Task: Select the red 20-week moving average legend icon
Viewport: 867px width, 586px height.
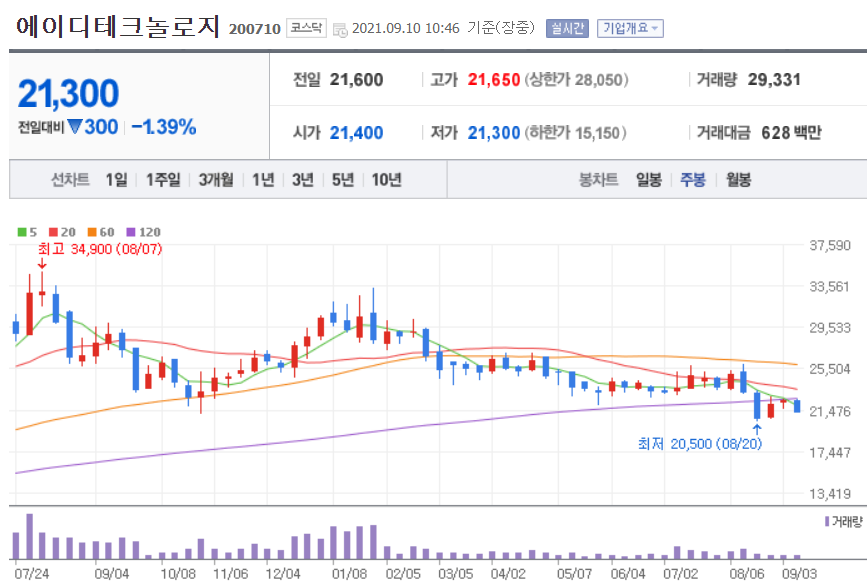Action: (52, 231)
